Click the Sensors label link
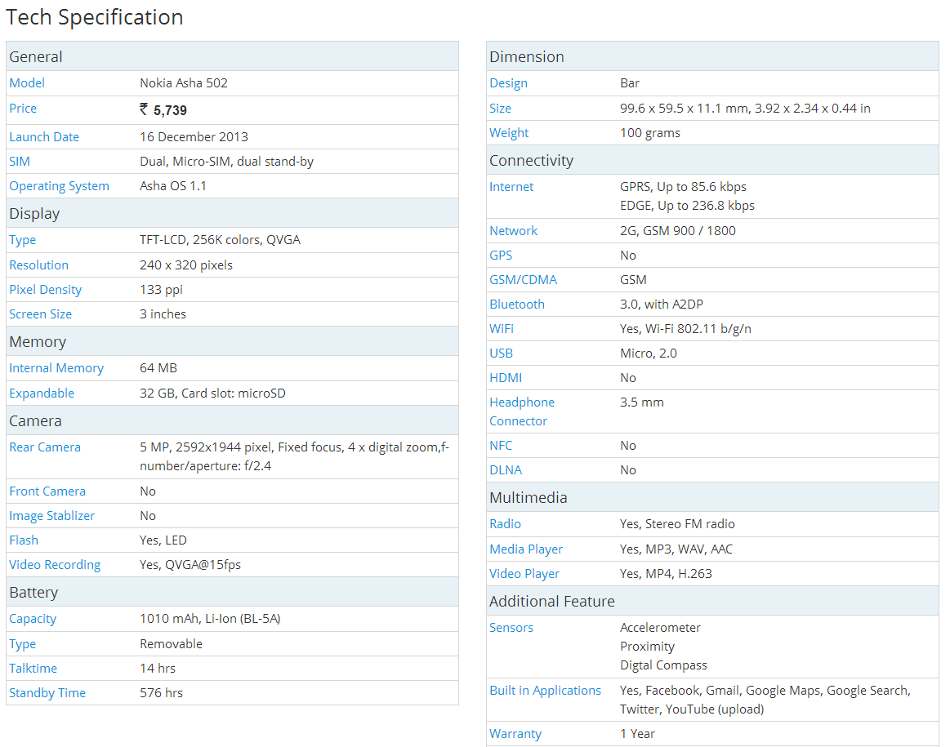Viewport: 950px width, 747px height. point(511,628)
